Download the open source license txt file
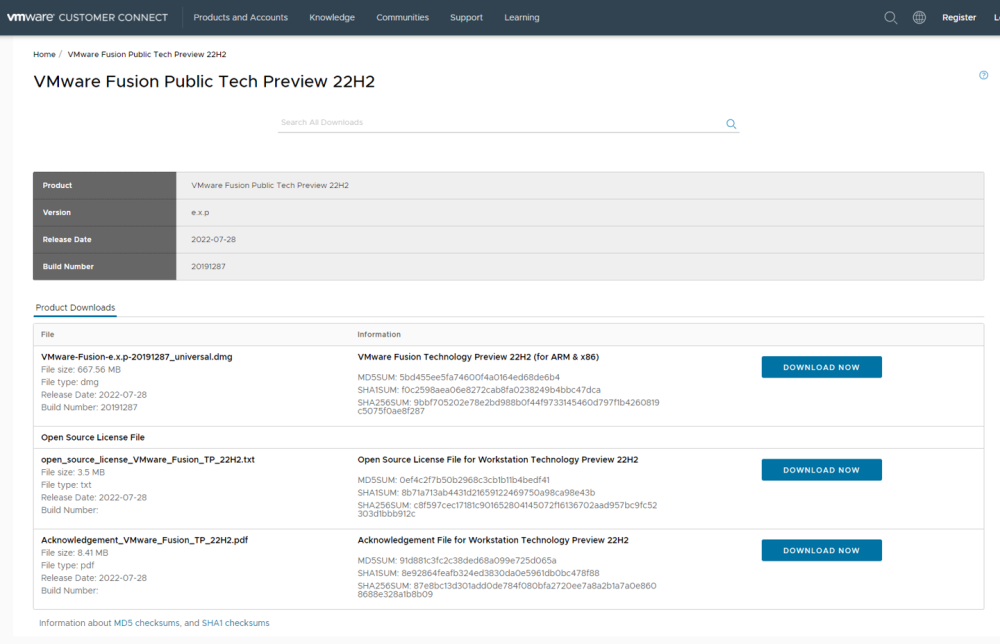The width and height of the screenshot is (1000, 644). (821, 470)
